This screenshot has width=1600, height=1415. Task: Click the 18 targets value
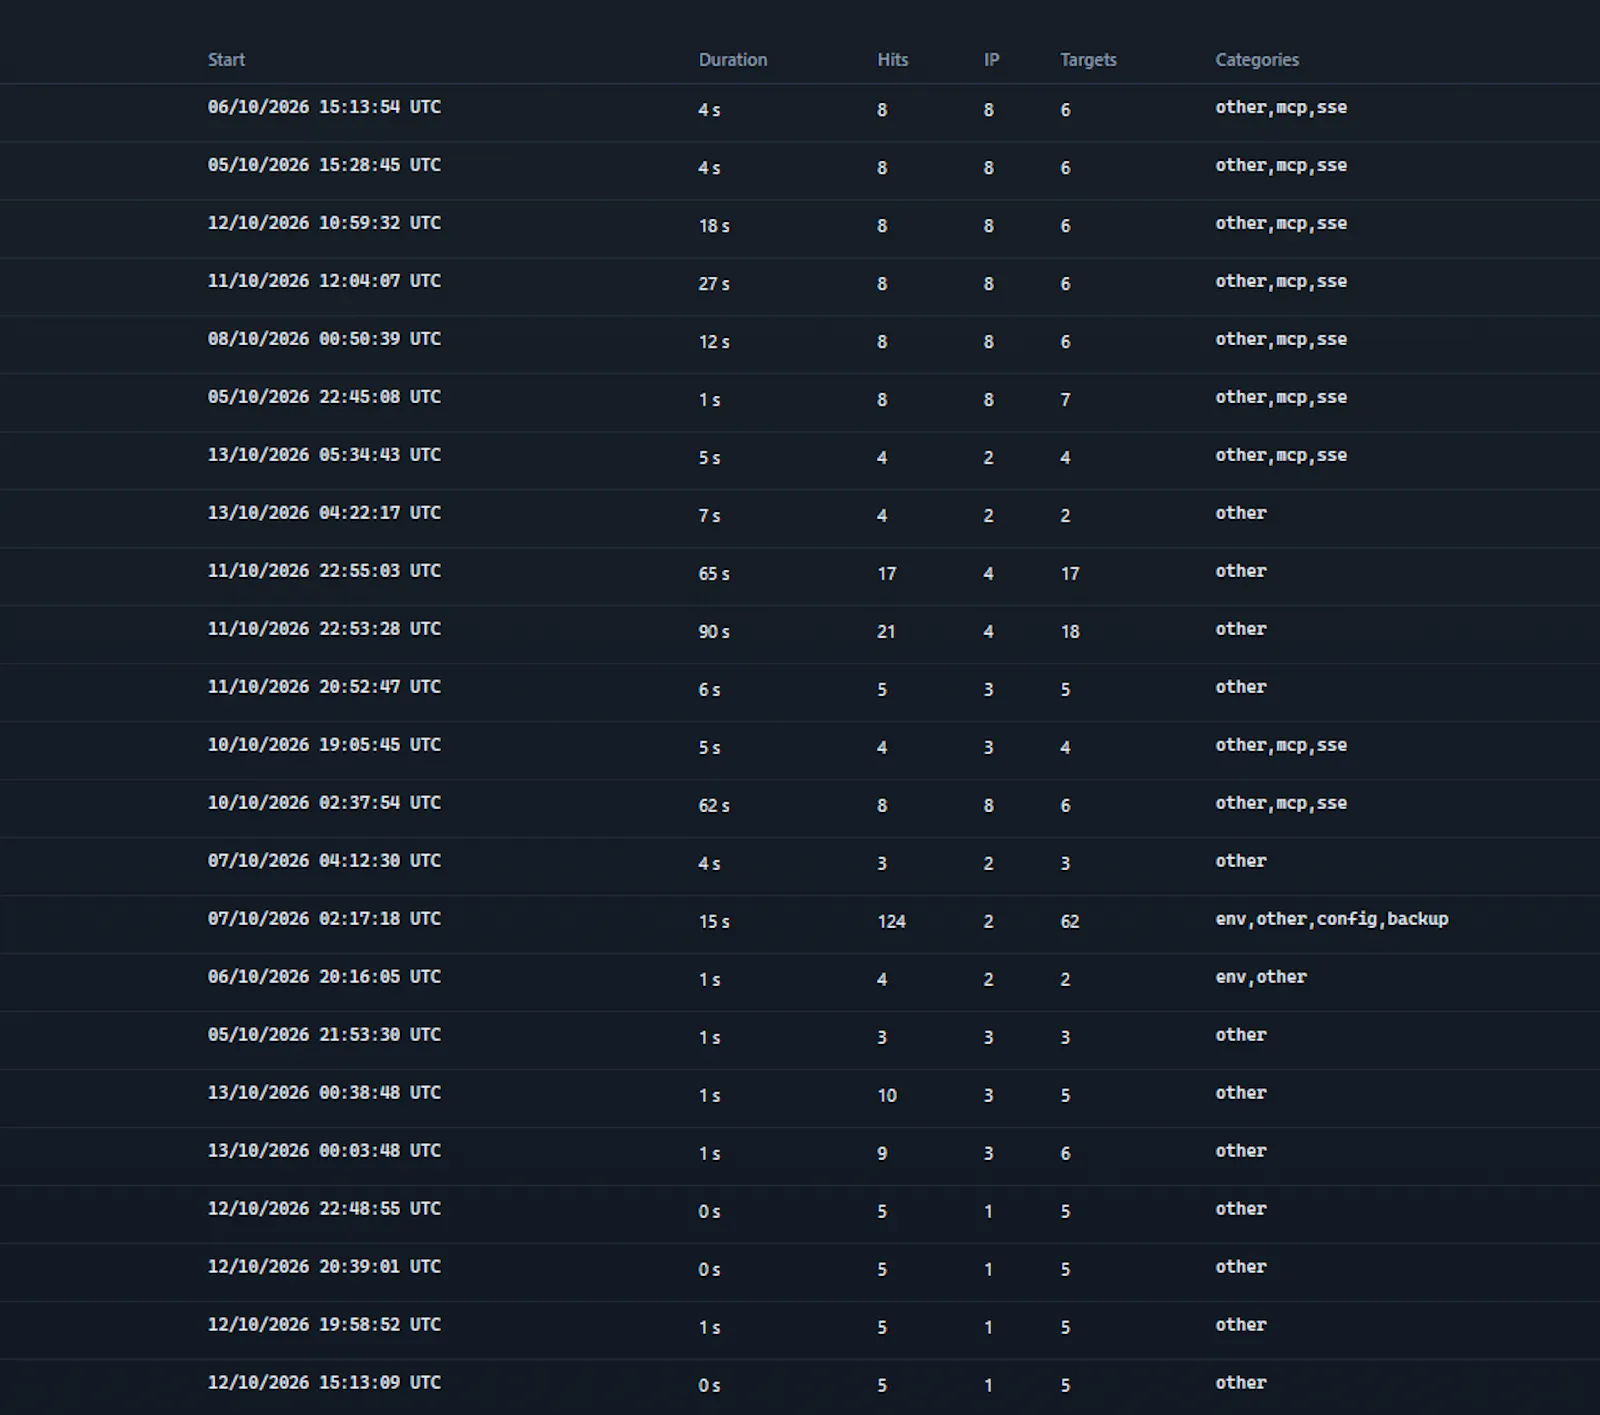point(1070,632)
